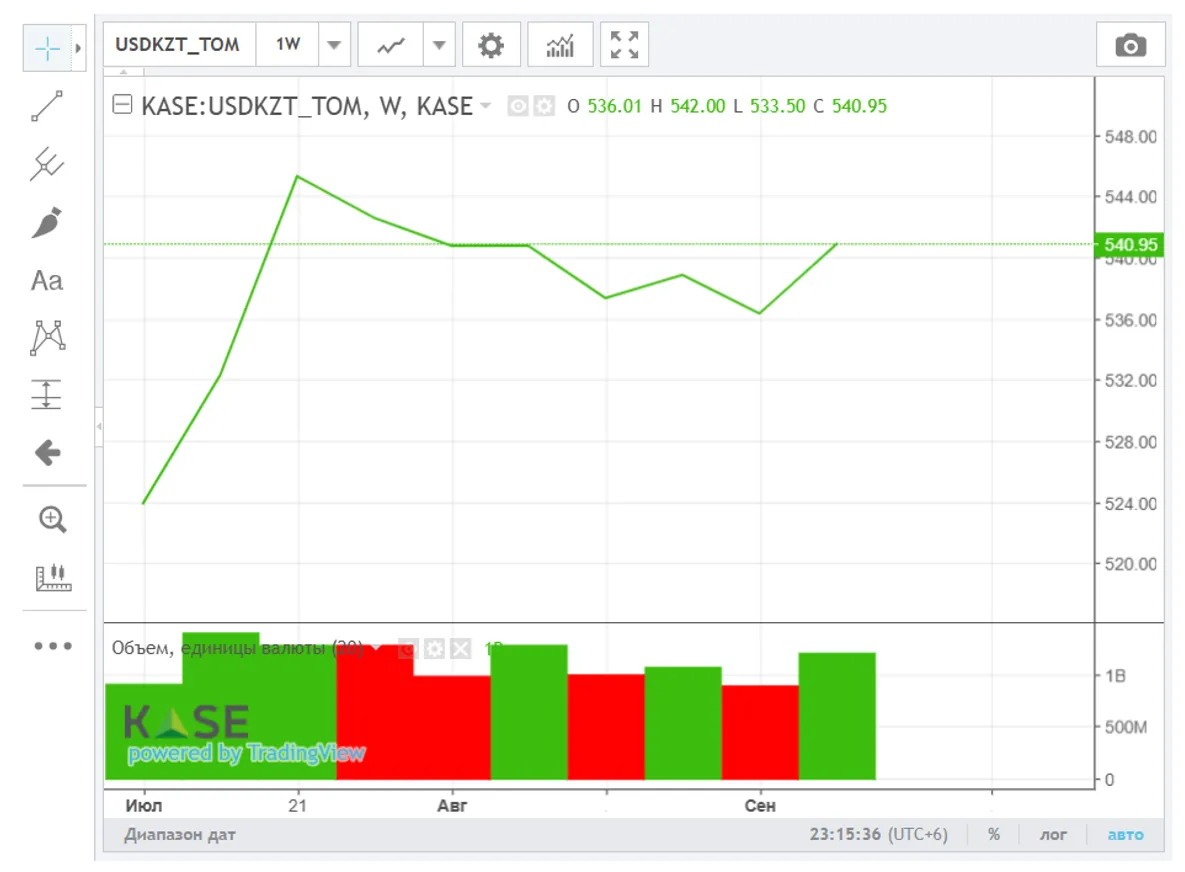Click the Zoom In magnifier tool
The width and height of the screenshot is (1185, 872).
point(52,520)
